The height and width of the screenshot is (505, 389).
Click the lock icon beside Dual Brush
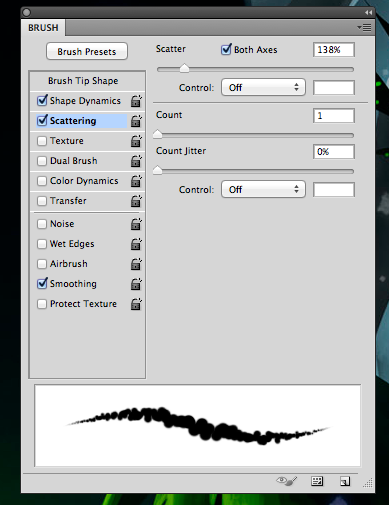tap(136, 161)
